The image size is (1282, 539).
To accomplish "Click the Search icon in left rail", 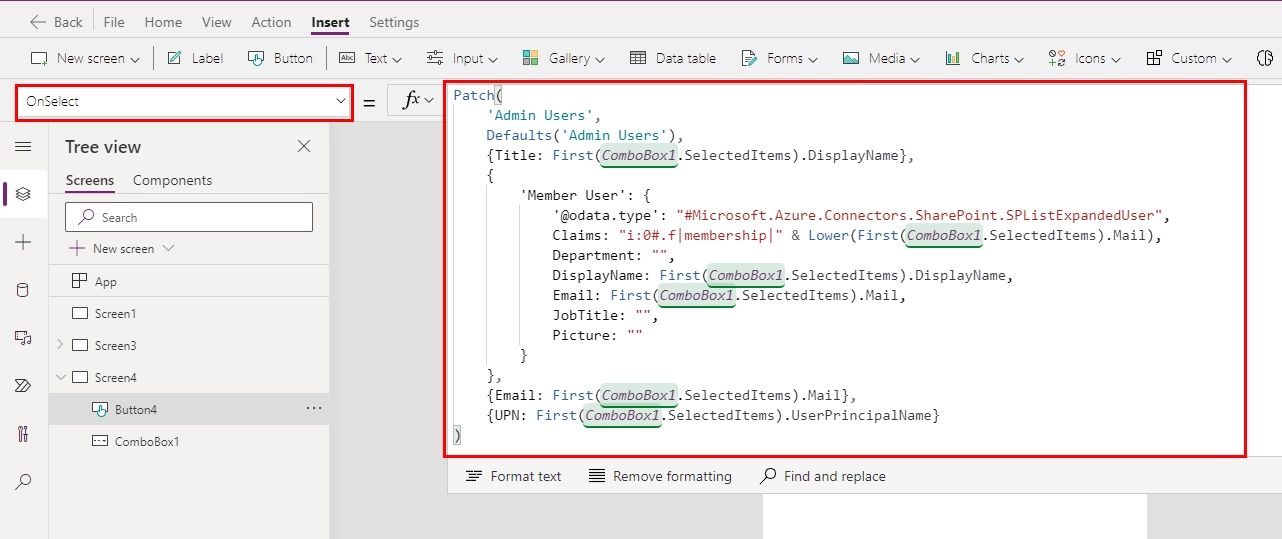I will [23, 482].
